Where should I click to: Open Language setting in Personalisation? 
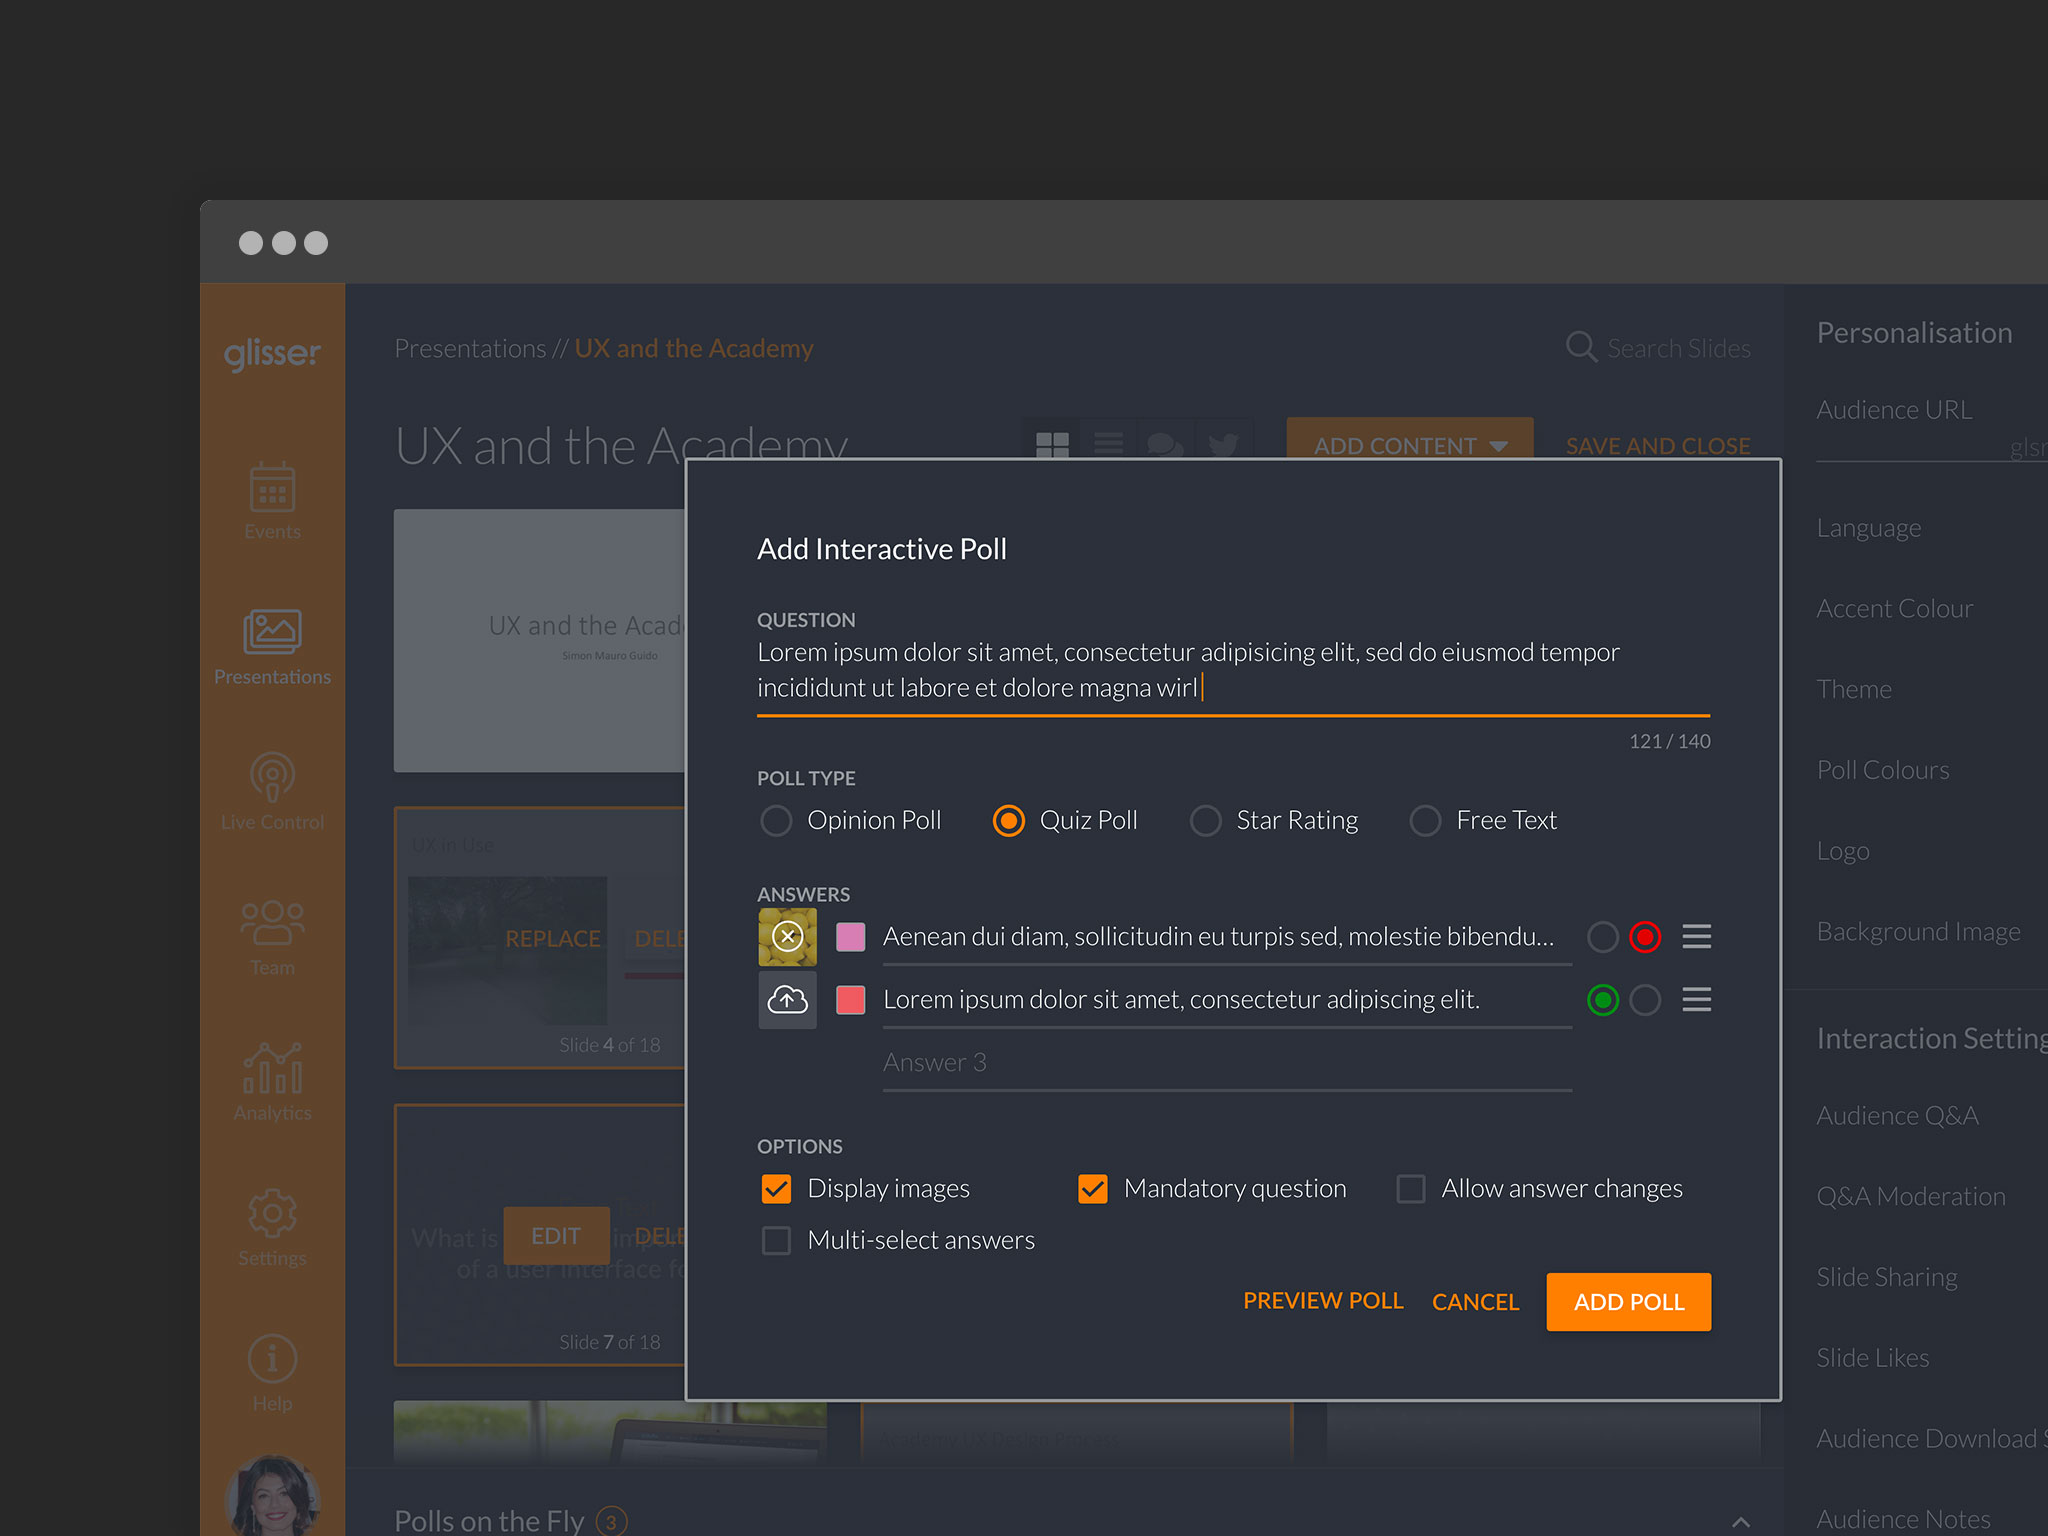point(1868,528)
